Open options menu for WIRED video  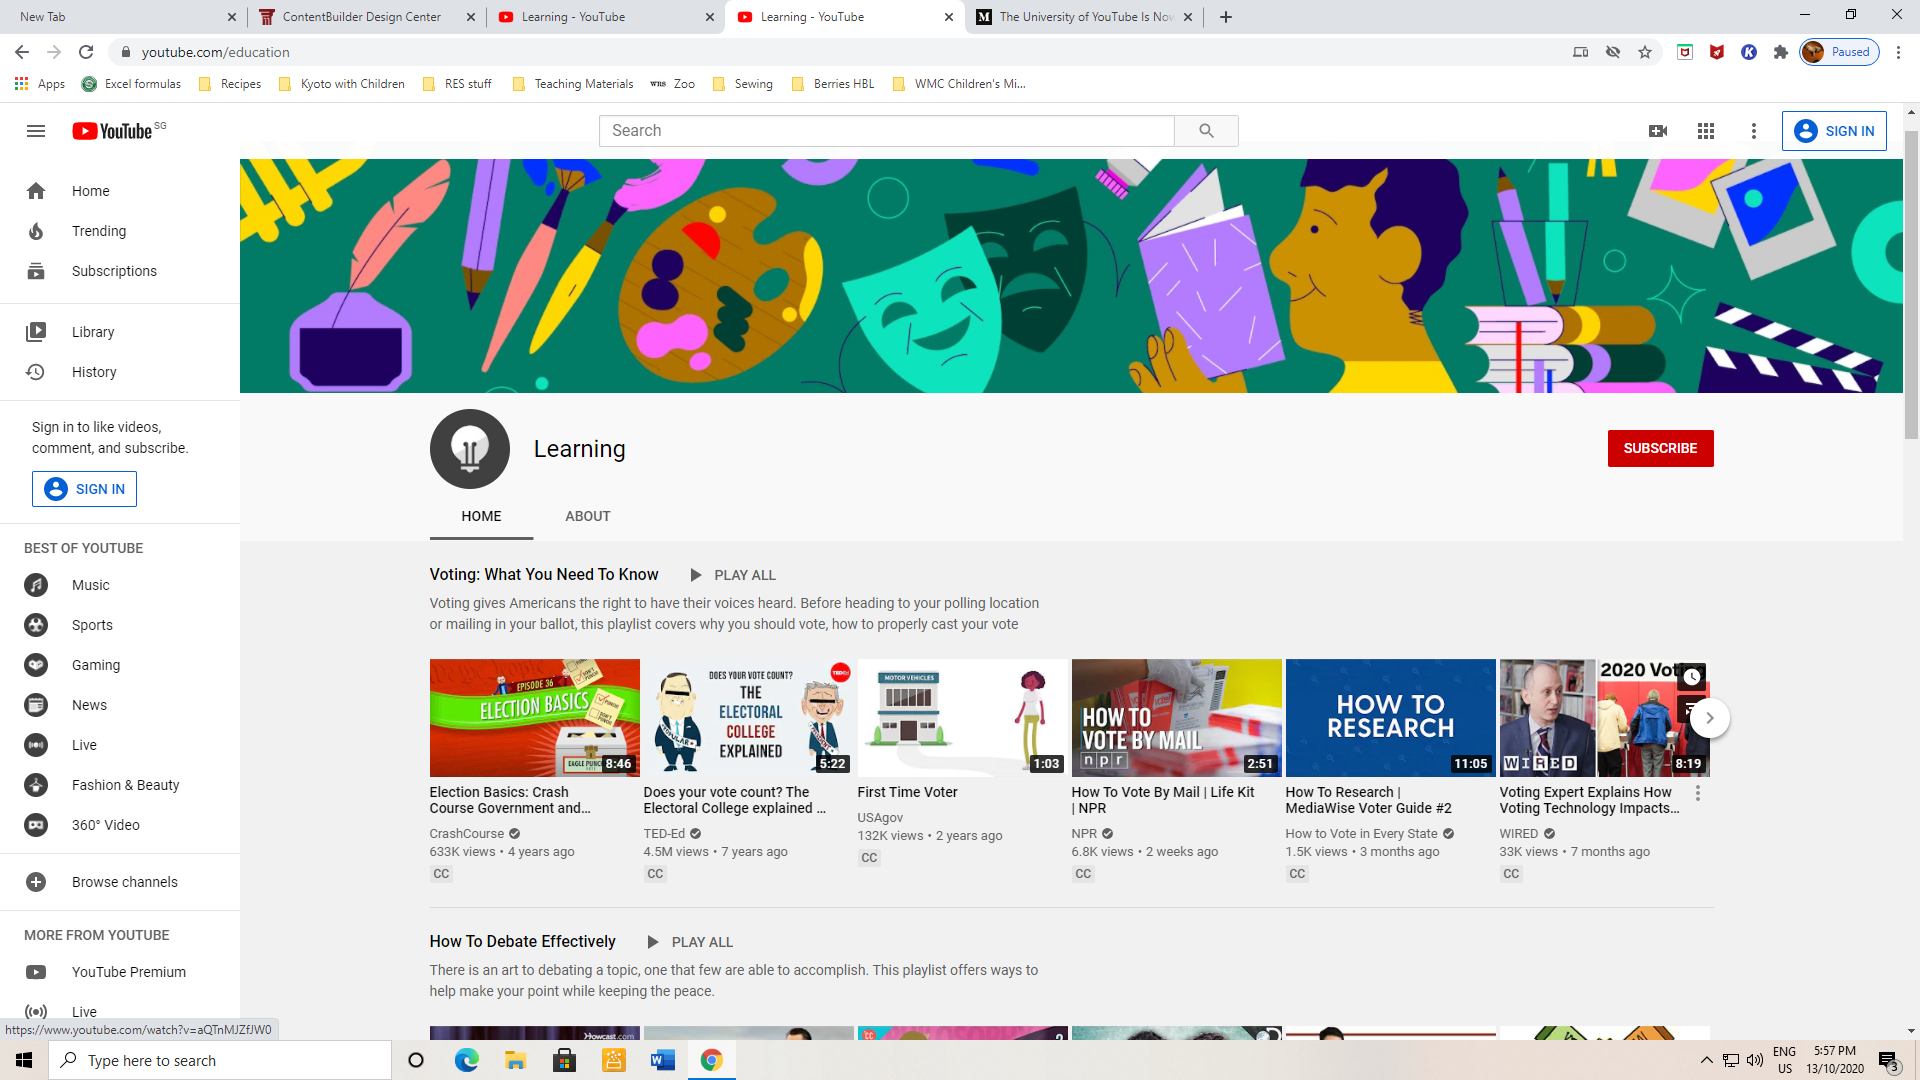[1697, 793]
